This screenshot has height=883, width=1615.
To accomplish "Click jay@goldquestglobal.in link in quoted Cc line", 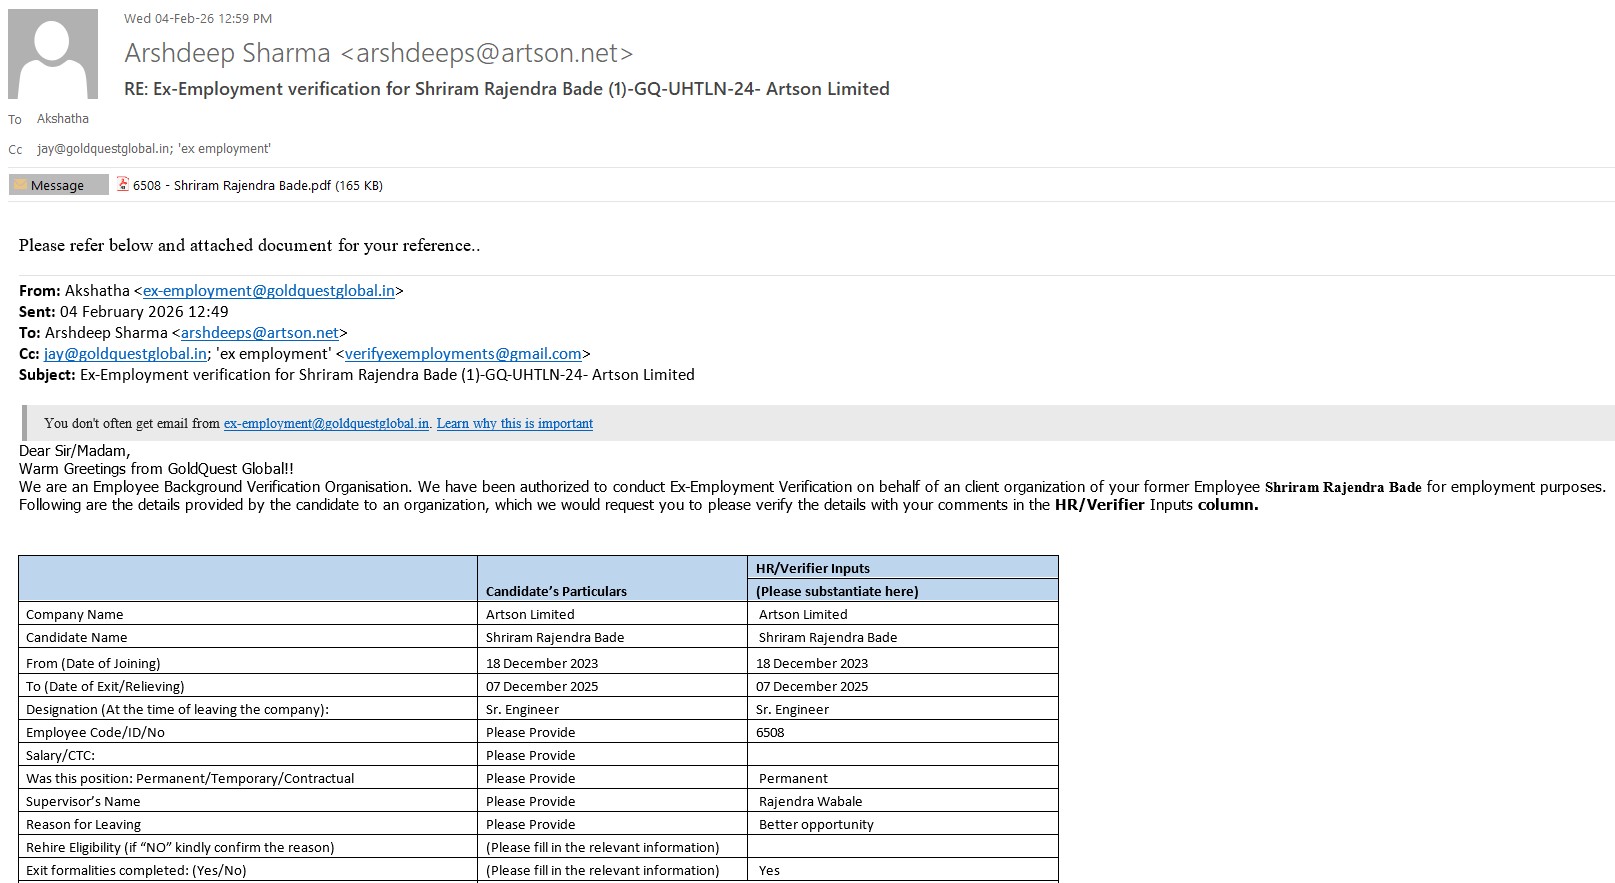I will tap(125, 354).
